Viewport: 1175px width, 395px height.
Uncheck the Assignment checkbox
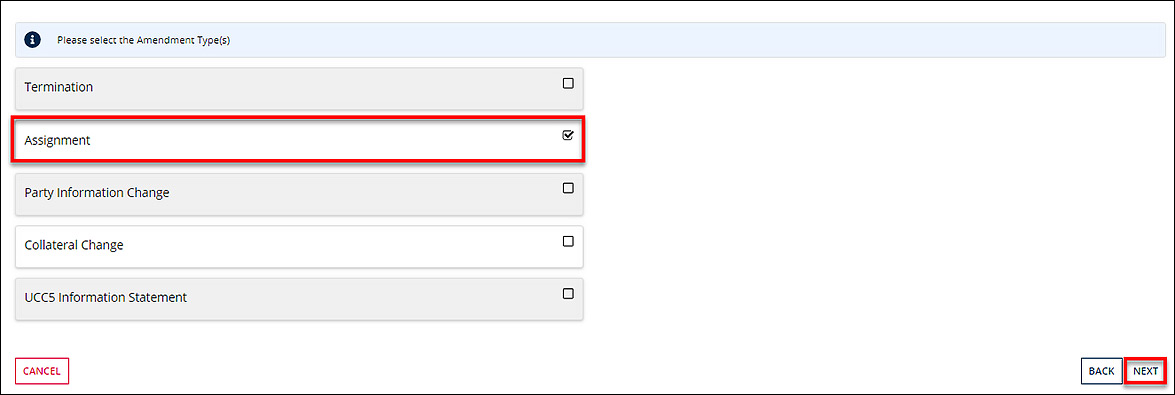[568, 136]
